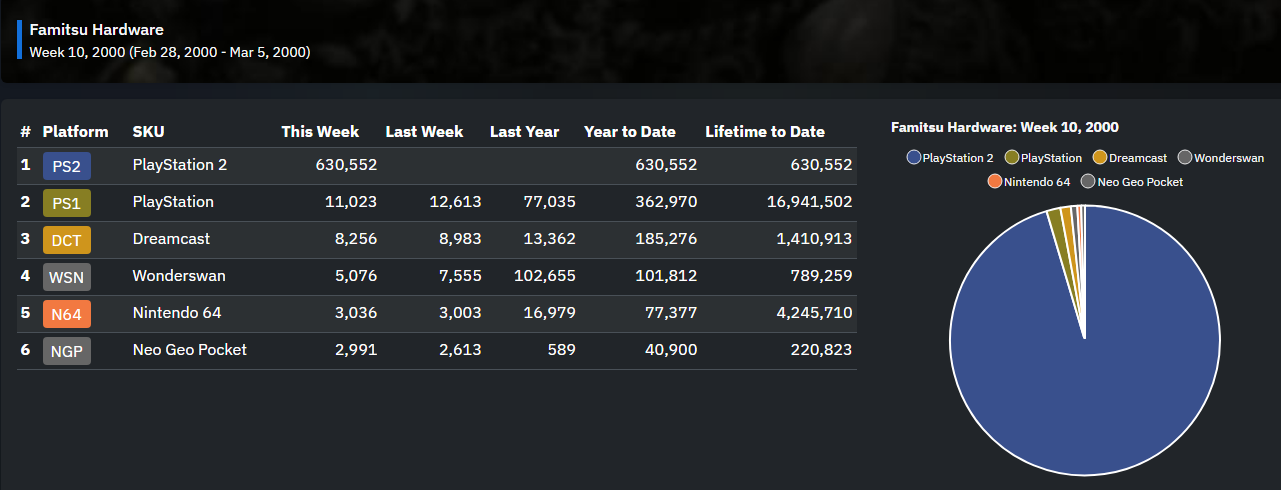1281x490 pixels.
Task: Click Neo Geo Pocket Last Year 589
Action: [562, 350]
